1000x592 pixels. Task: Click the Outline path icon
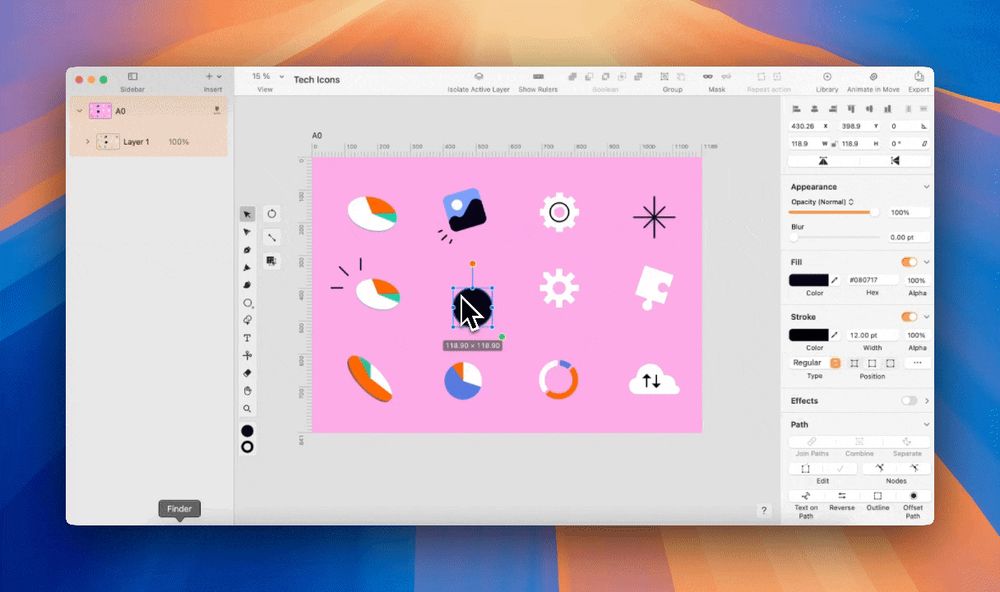tap(878, 496)
